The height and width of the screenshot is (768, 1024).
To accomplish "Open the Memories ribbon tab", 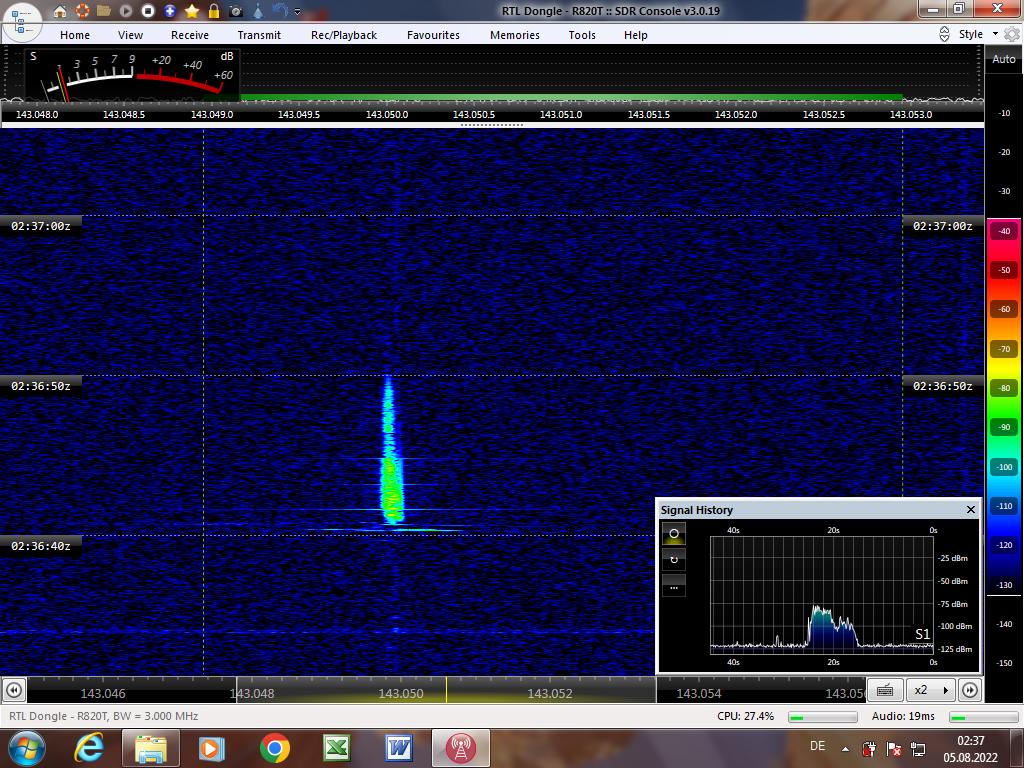I will pos(515,35).
